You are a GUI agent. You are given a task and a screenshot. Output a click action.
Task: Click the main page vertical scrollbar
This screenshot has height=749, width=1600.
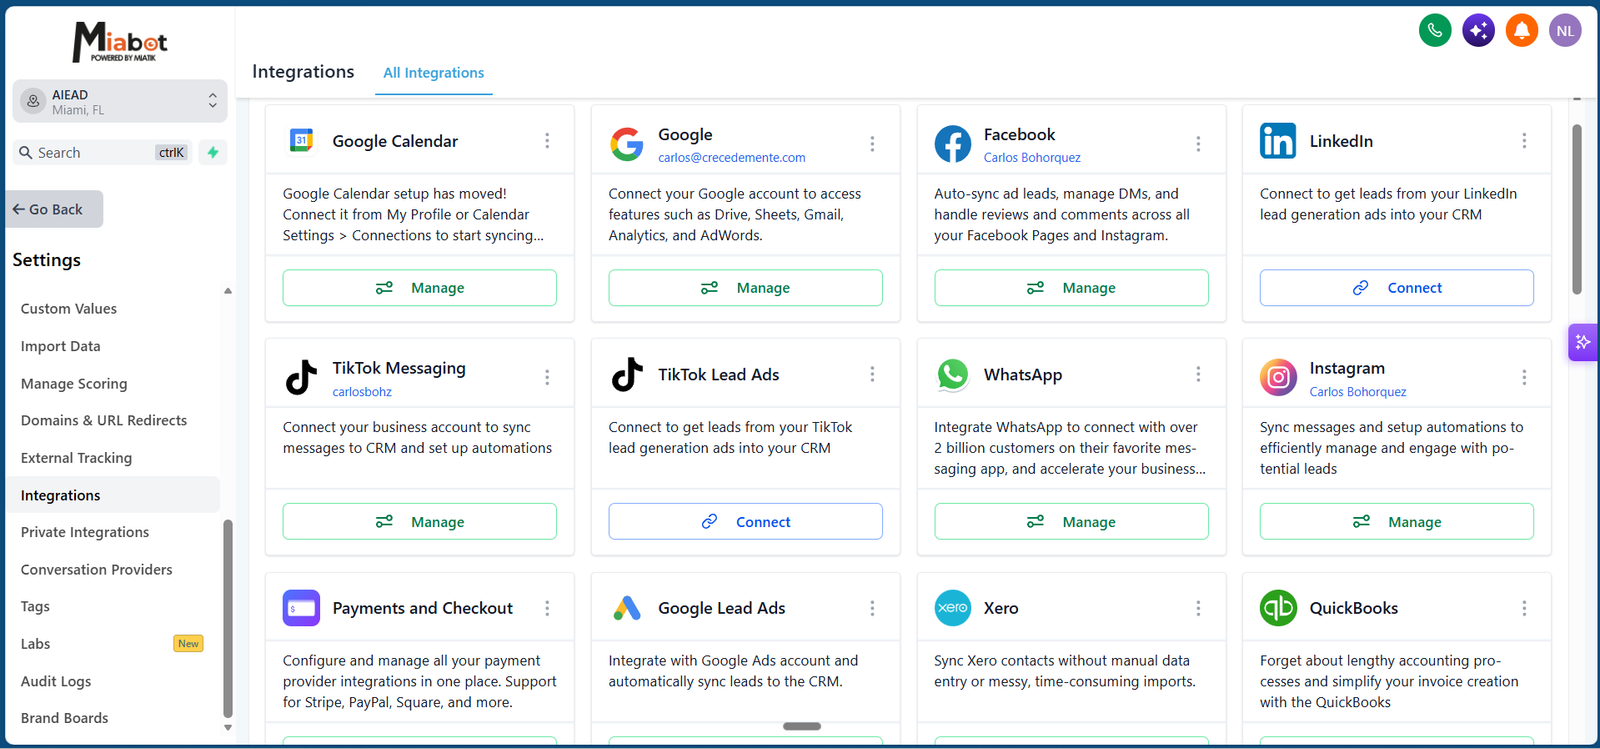point(1577,209)
